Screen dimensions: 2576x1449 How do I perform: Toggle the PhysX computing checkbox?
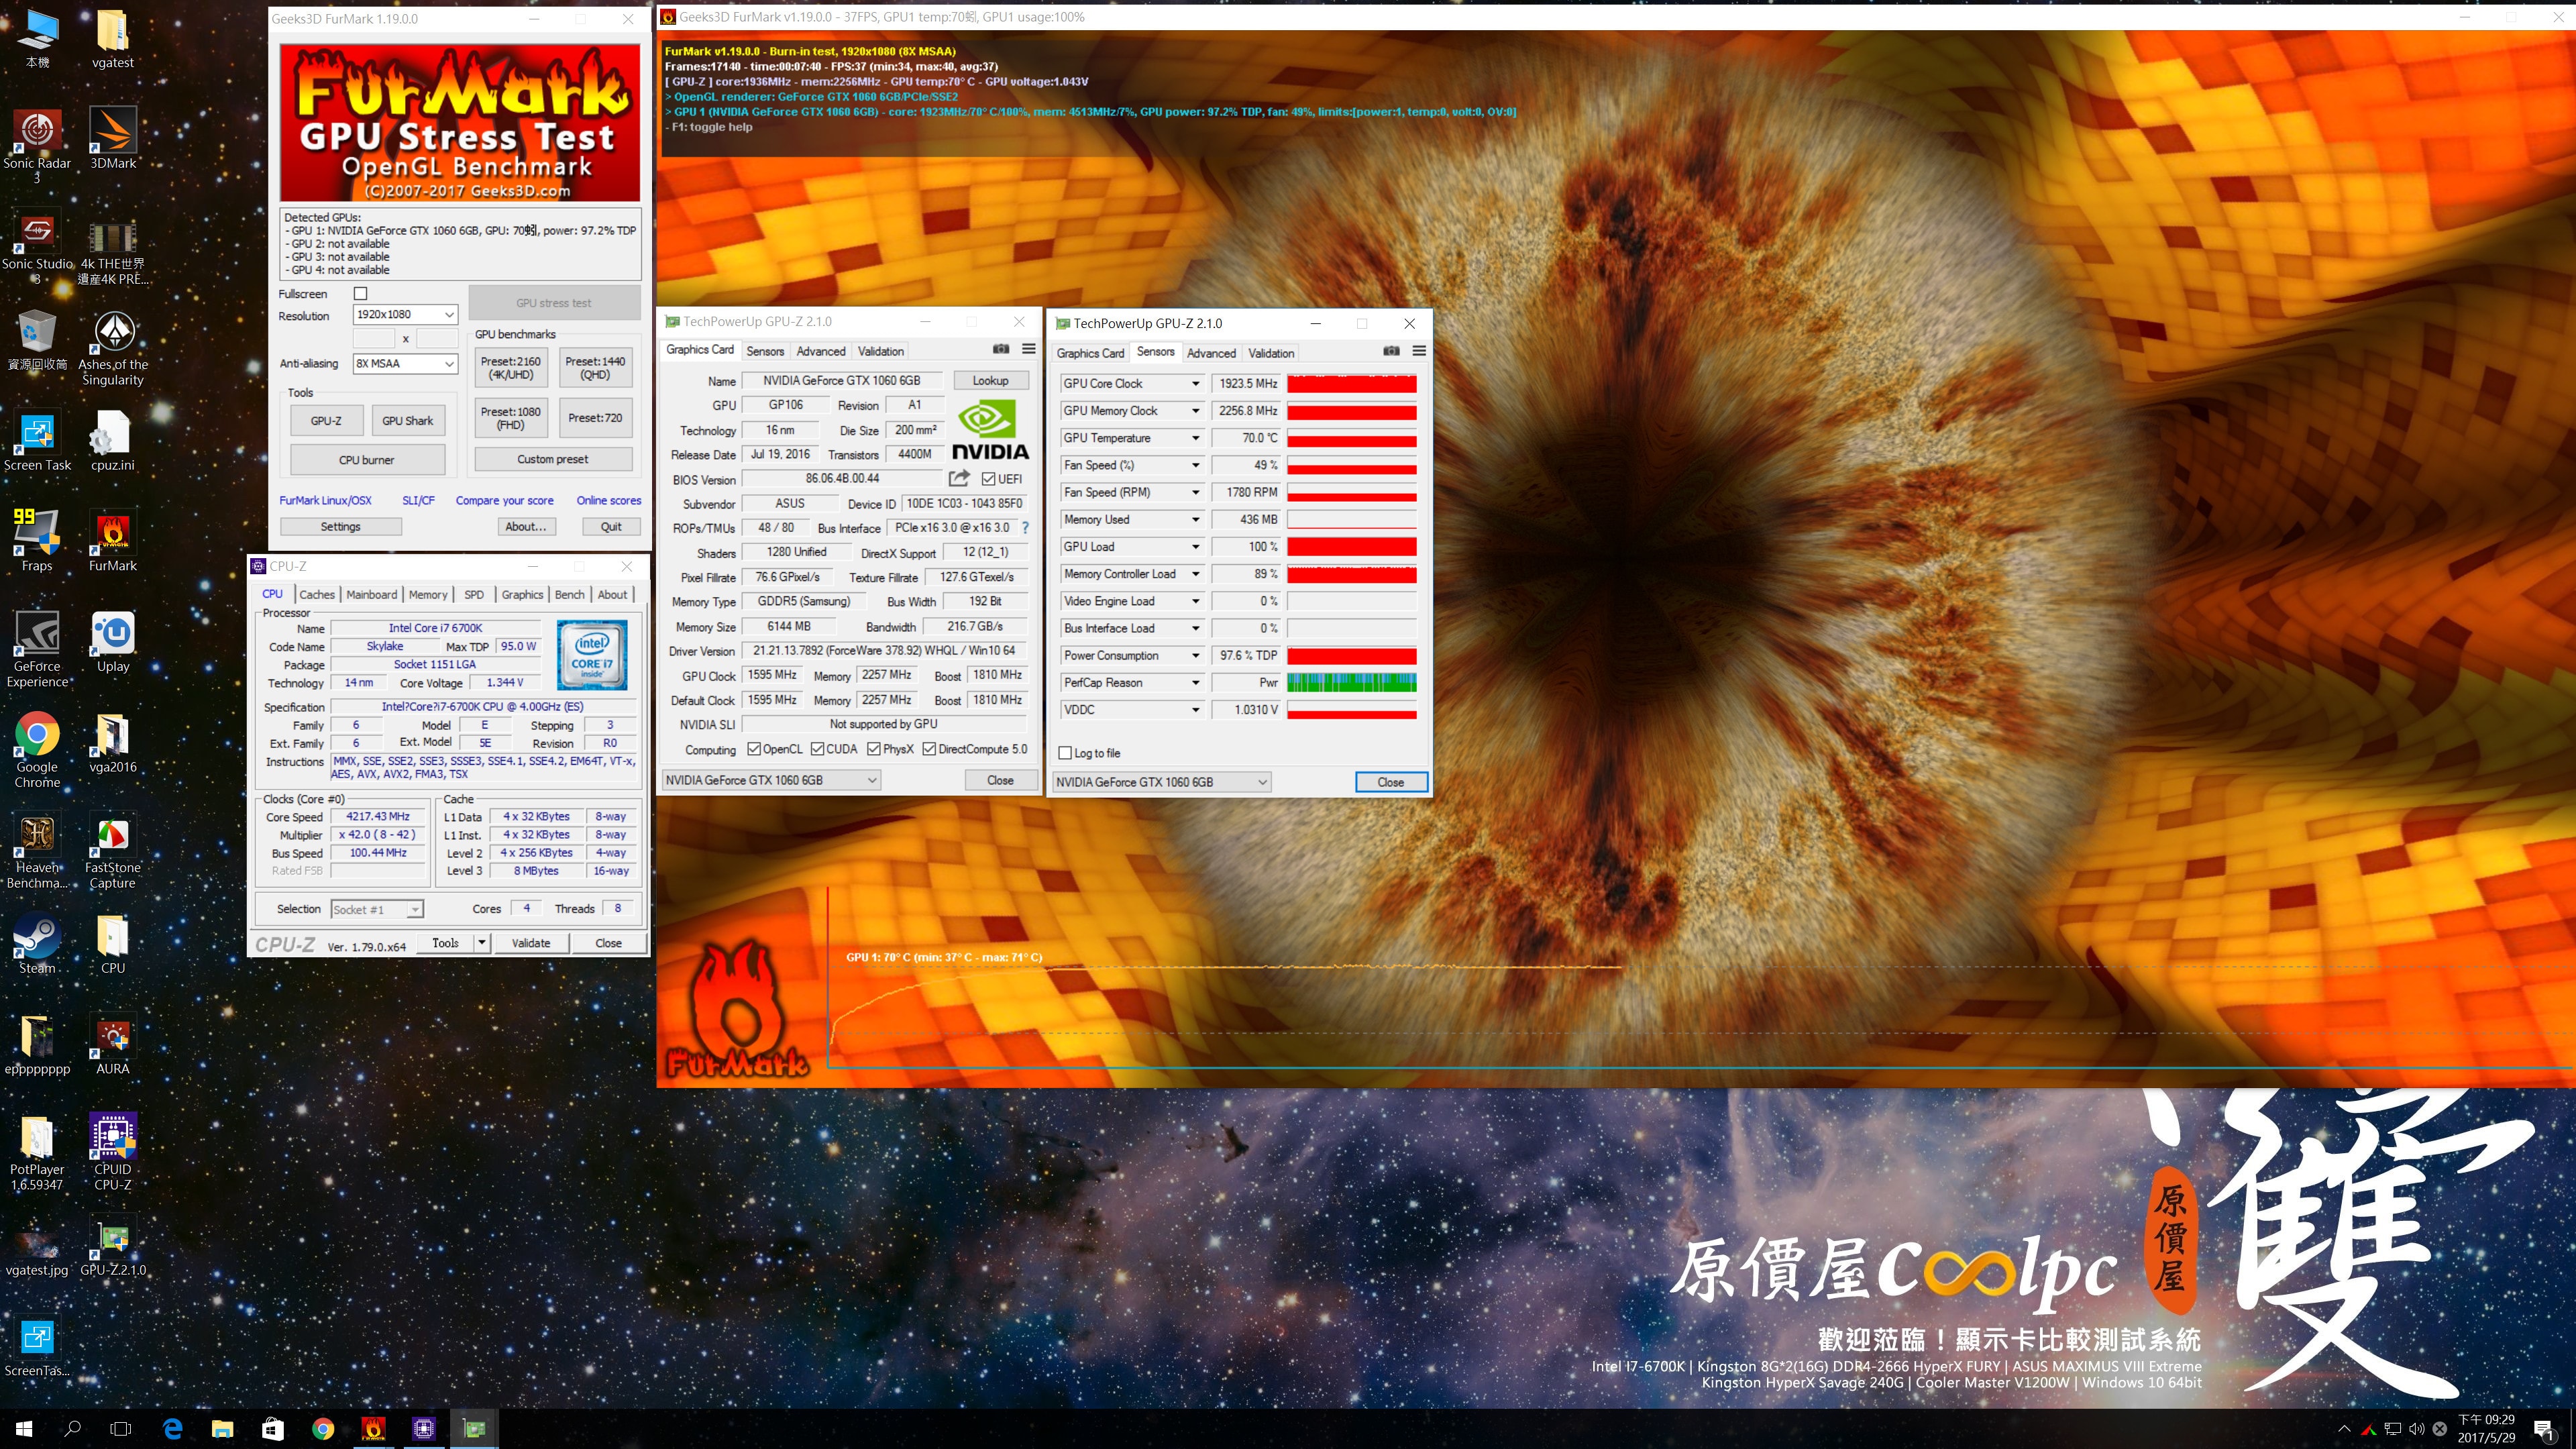tap(874, 749)
